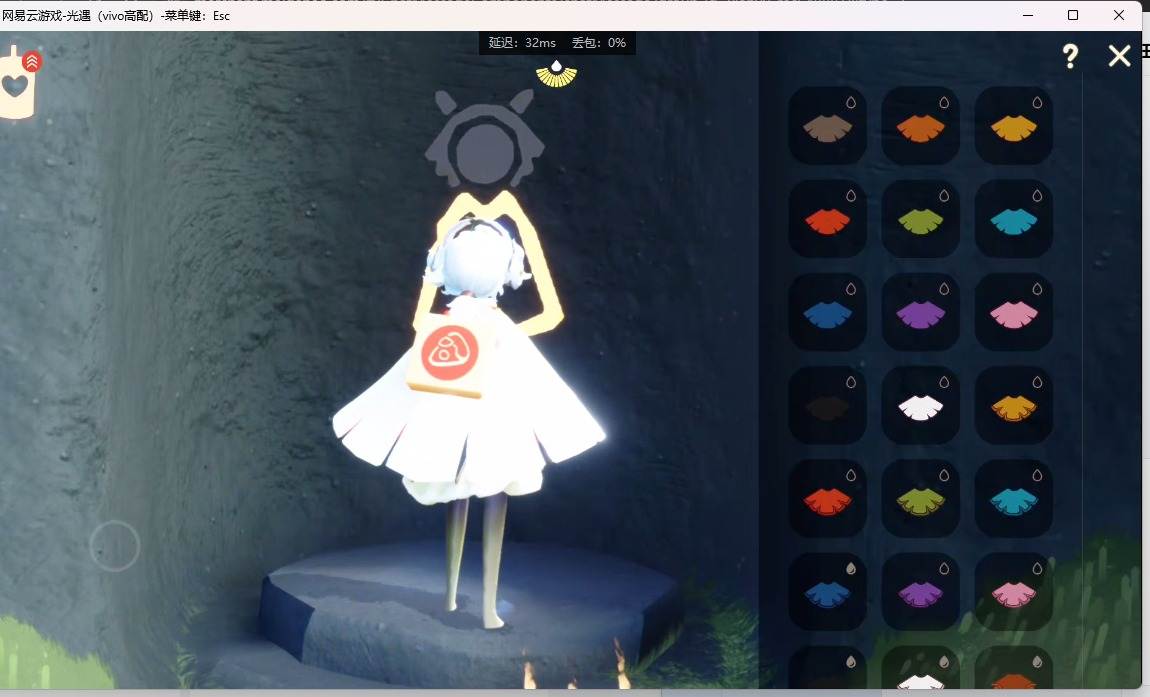Apply the red single-layer cape in the second row
The image size is (1150, 697).
point(827,219)
